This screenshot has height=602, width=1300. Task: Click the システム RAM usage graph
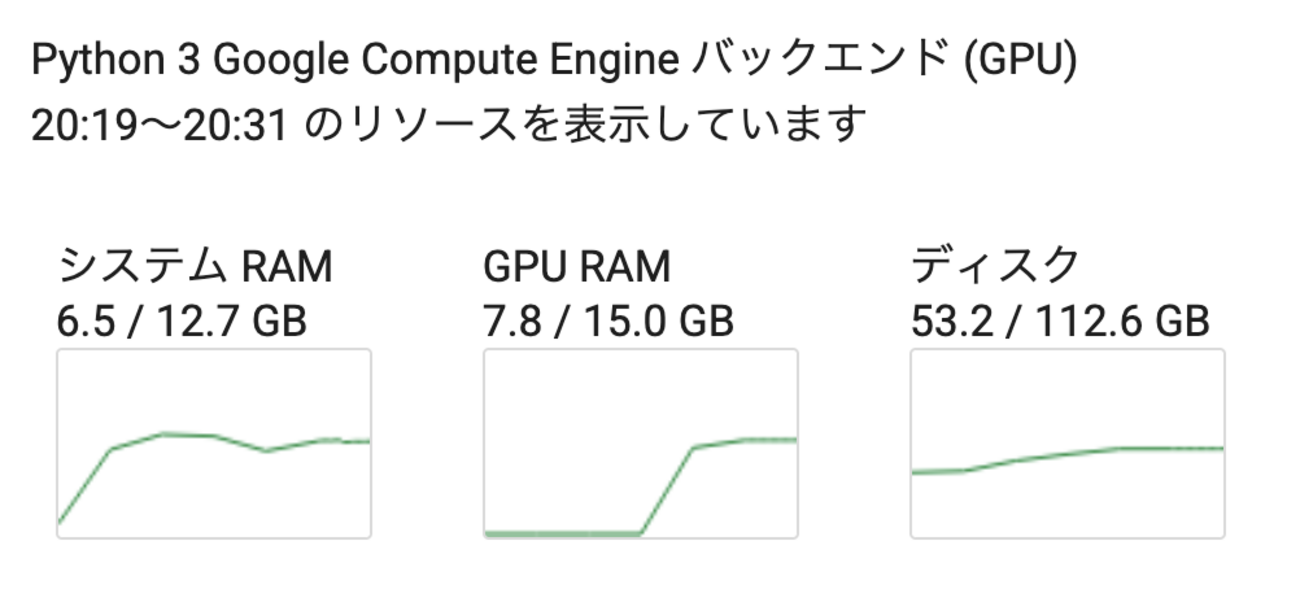coord(213,443)
